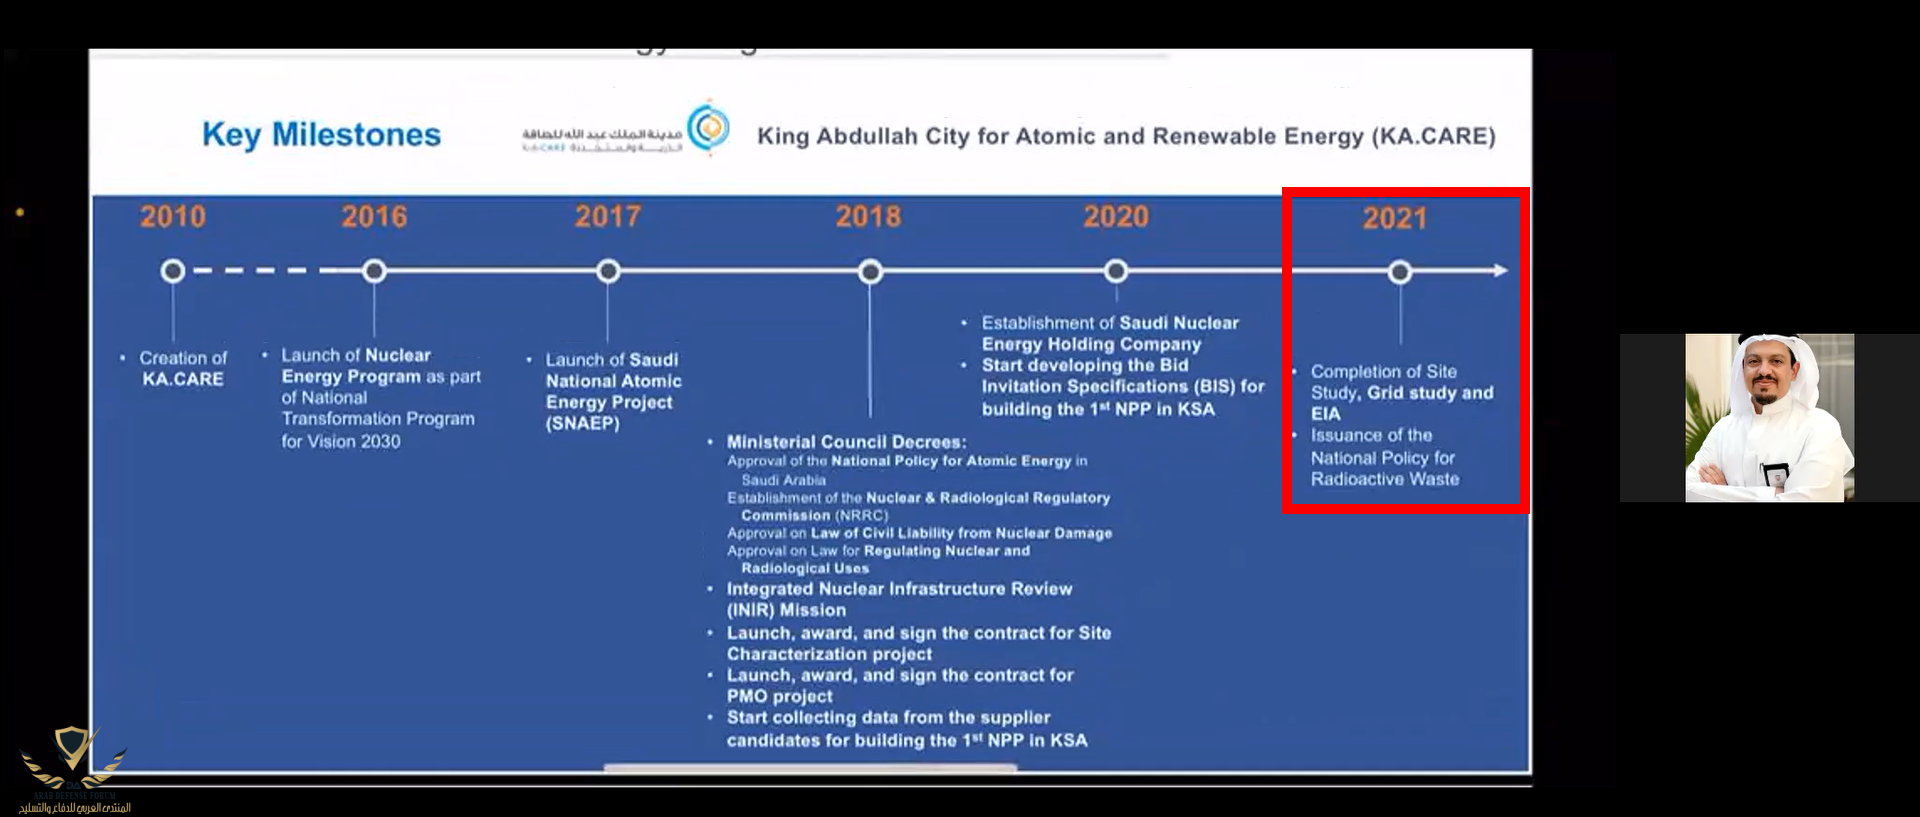Click the speaker's webcam thumbnail

pos(1769,418)
